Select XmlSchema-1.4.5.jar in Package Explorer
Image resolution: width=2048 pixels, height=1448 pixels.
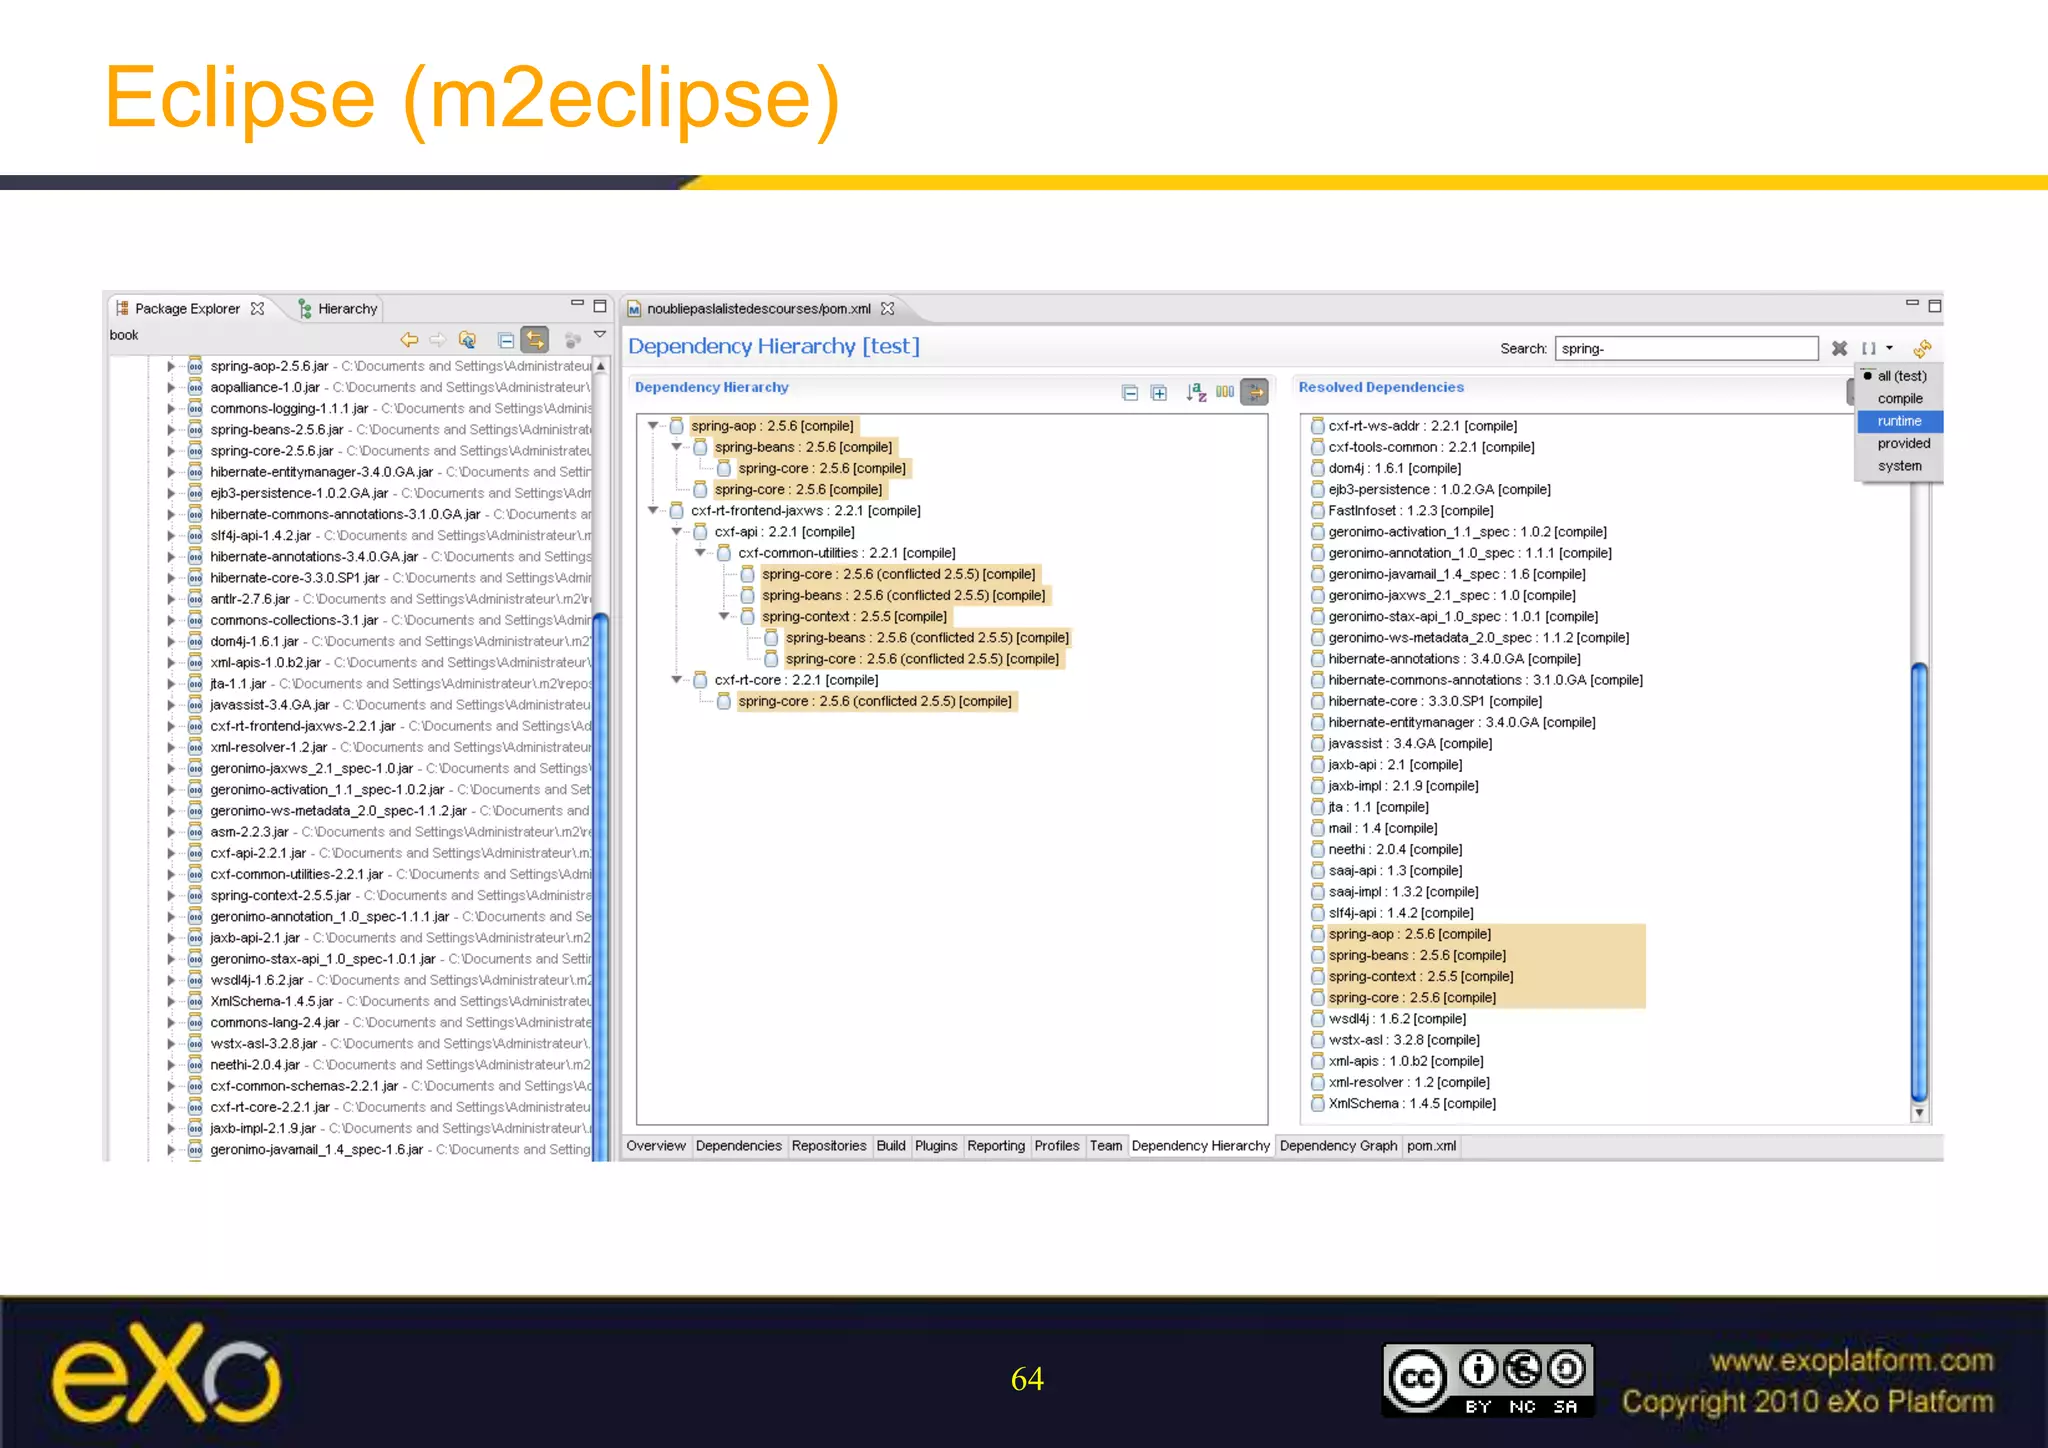click(x=272, y=1001)
